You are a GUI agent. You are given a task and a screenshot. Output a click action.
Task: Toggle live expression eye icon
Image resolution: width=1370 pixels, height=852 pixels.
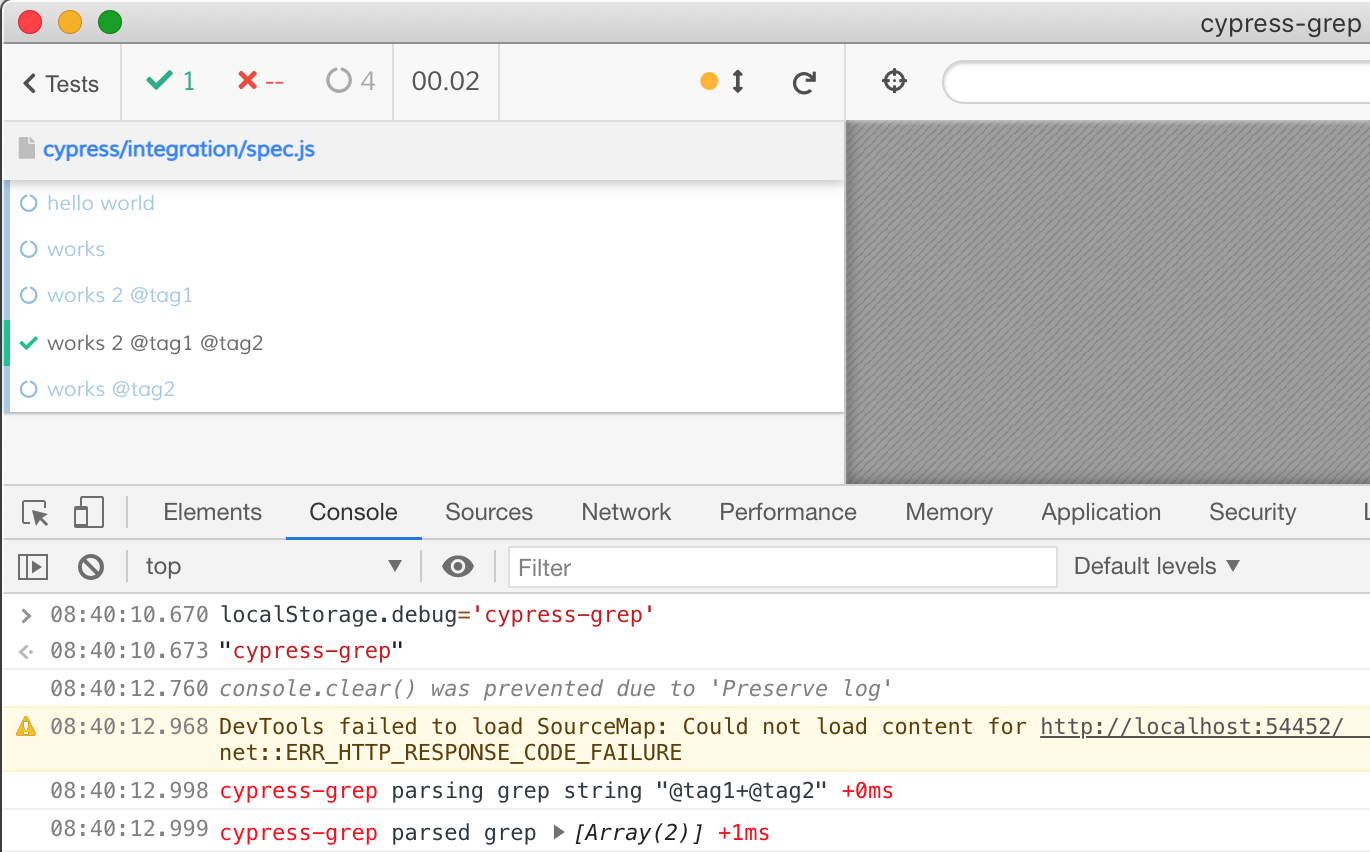coord(458,567)
